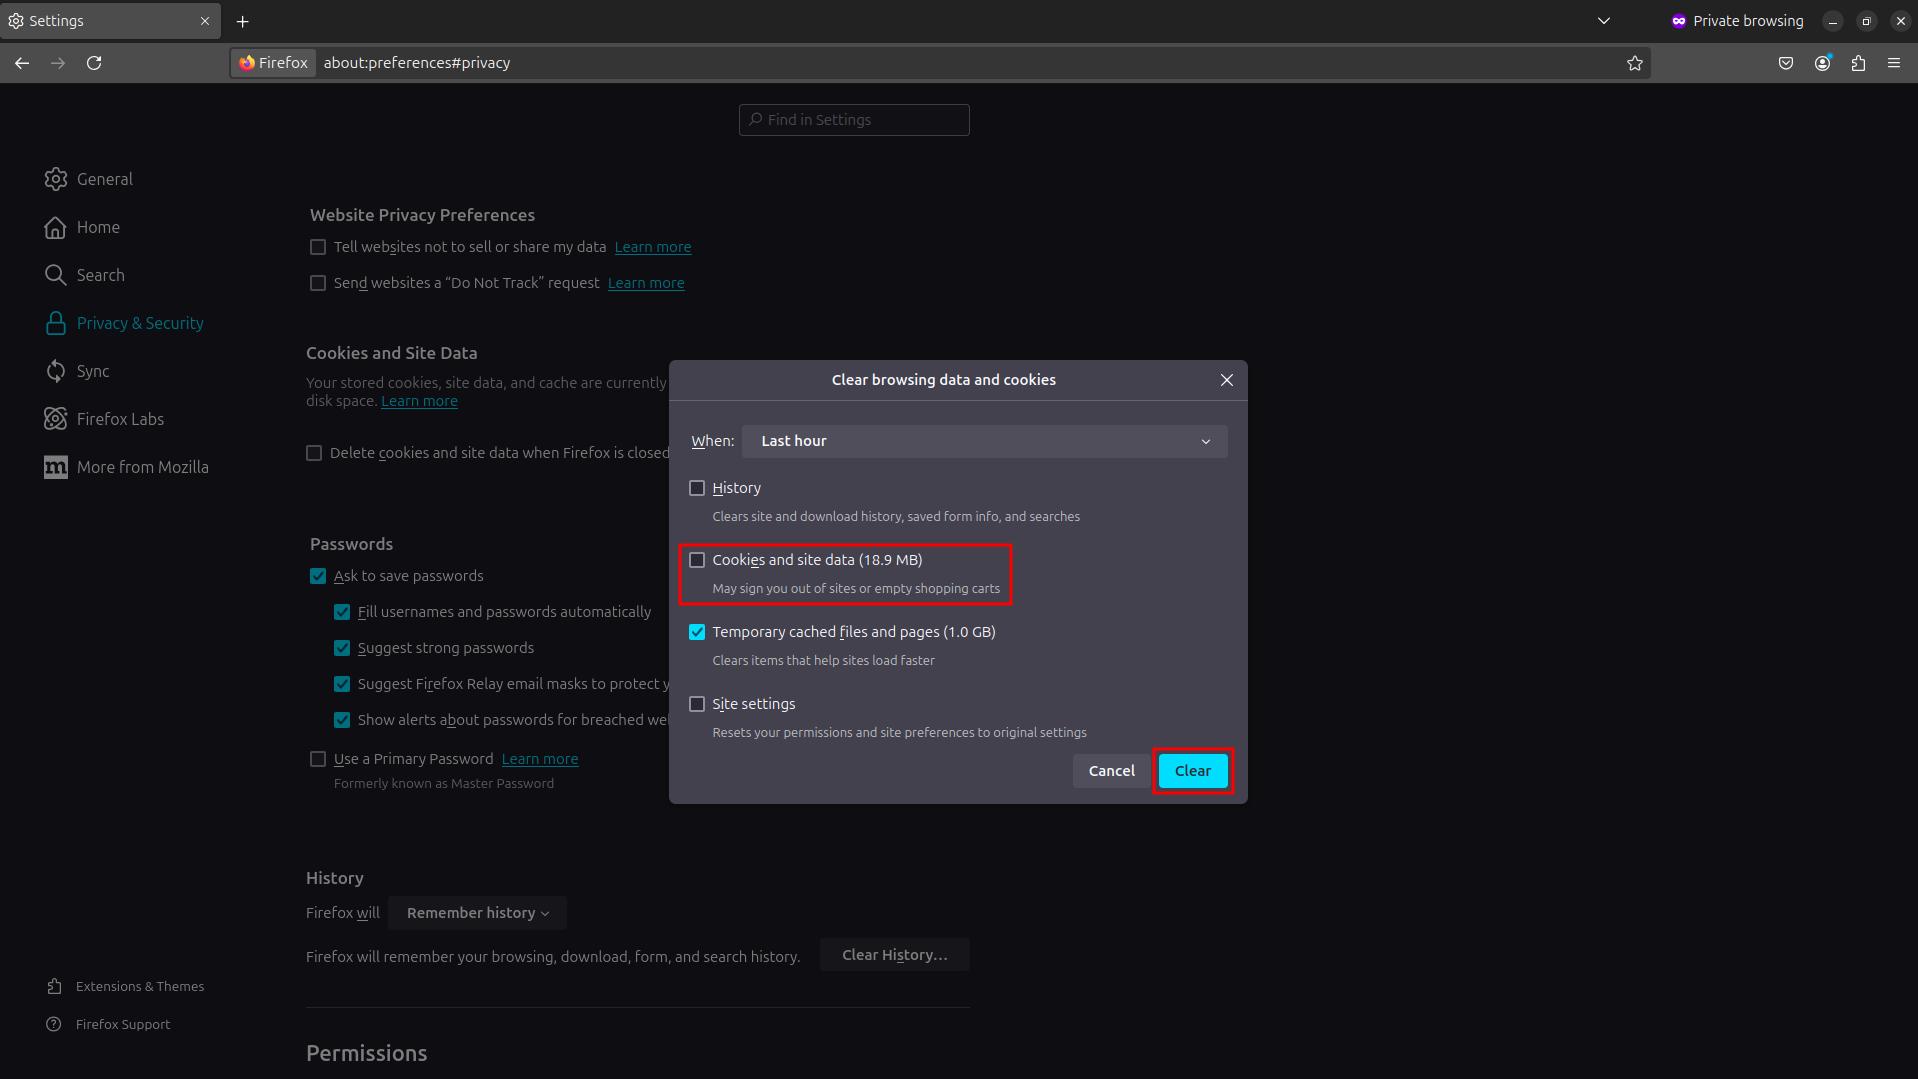Open the Search settings category
Screen dimensions: 1918x1079
pyautogui.click(x=85, y=275)
